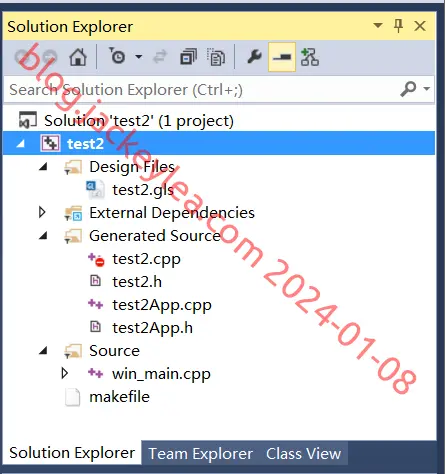The image size is (445, 474).
Task: Select the test2App.cpp file
Action: click(162, 305)
